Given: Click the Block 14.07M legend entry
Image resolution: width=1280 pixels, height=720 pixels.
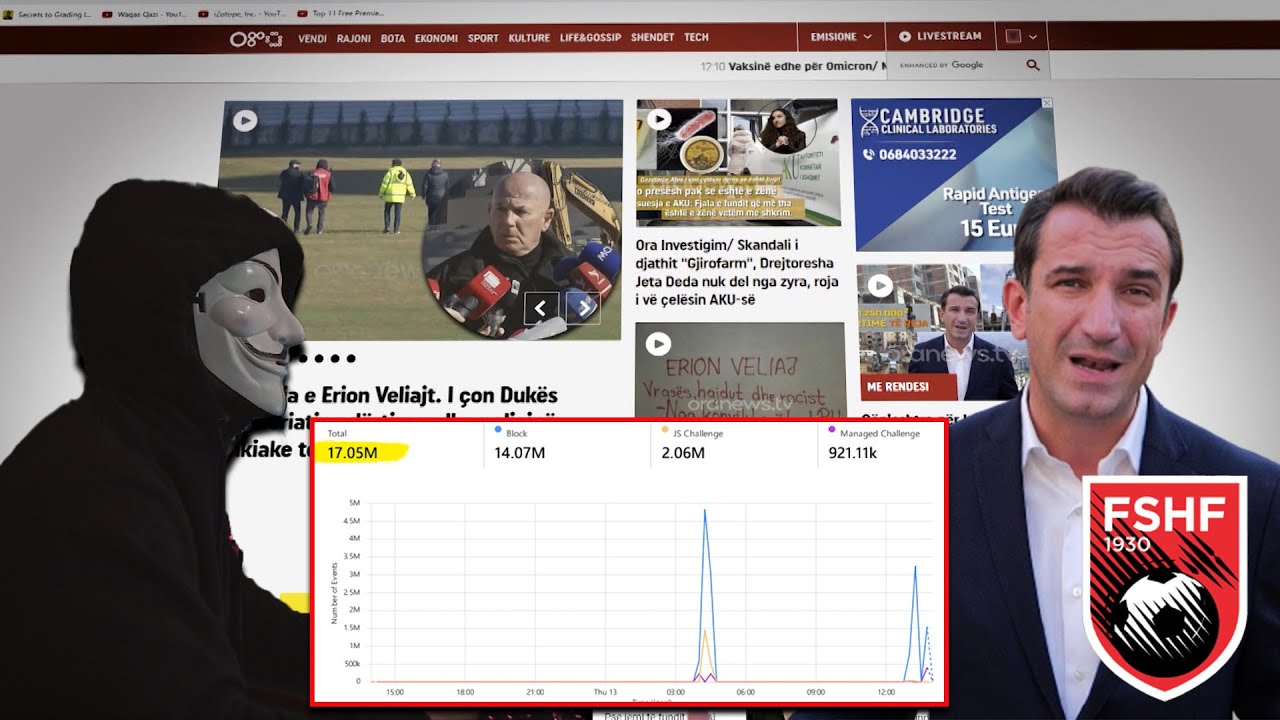Looking at the screenshot, I should 520,444.
